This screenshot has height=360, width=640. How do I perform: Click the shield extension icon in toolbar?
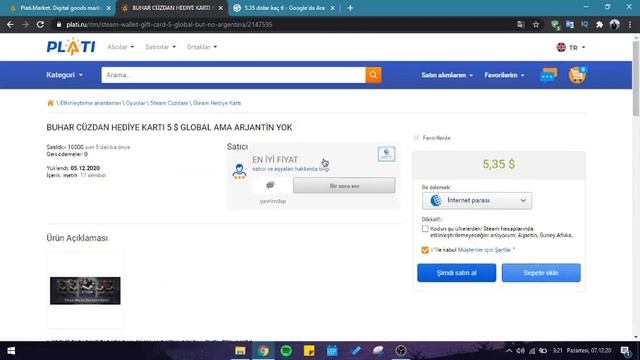(555, 25)
